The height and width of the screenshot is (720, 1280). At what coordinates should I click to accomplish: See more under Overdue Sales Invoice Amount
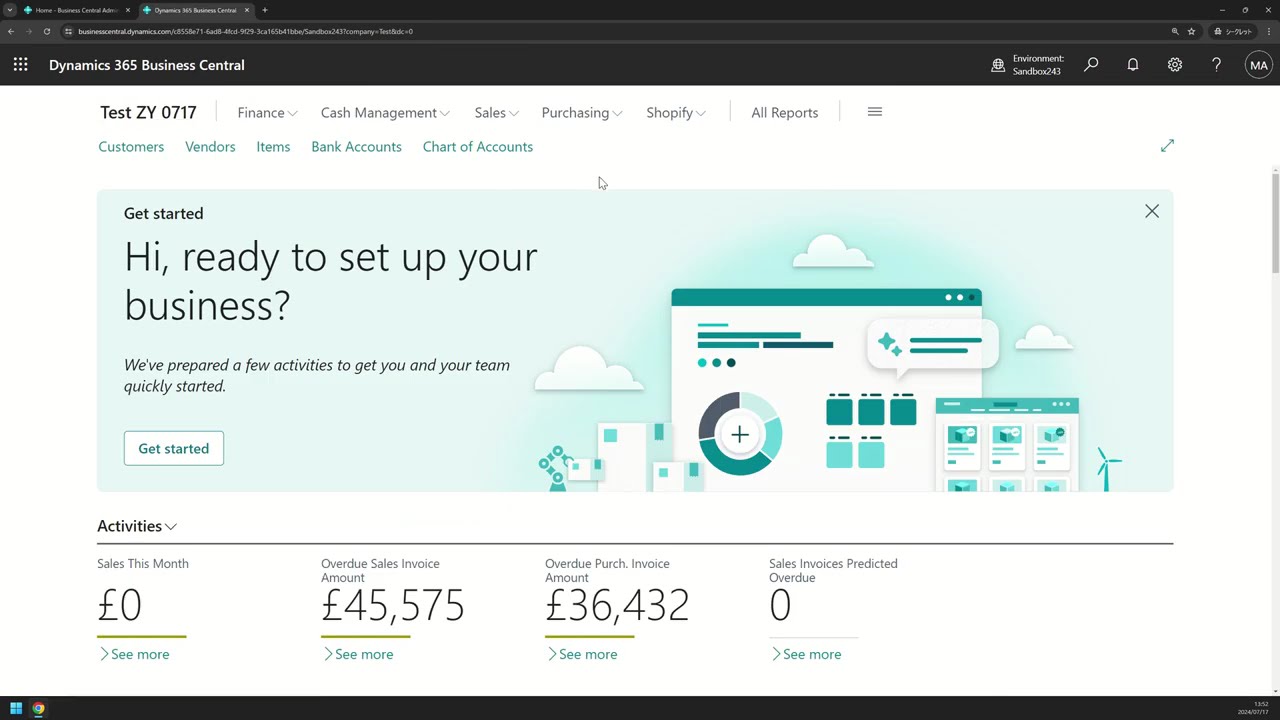tap(358, 654)
